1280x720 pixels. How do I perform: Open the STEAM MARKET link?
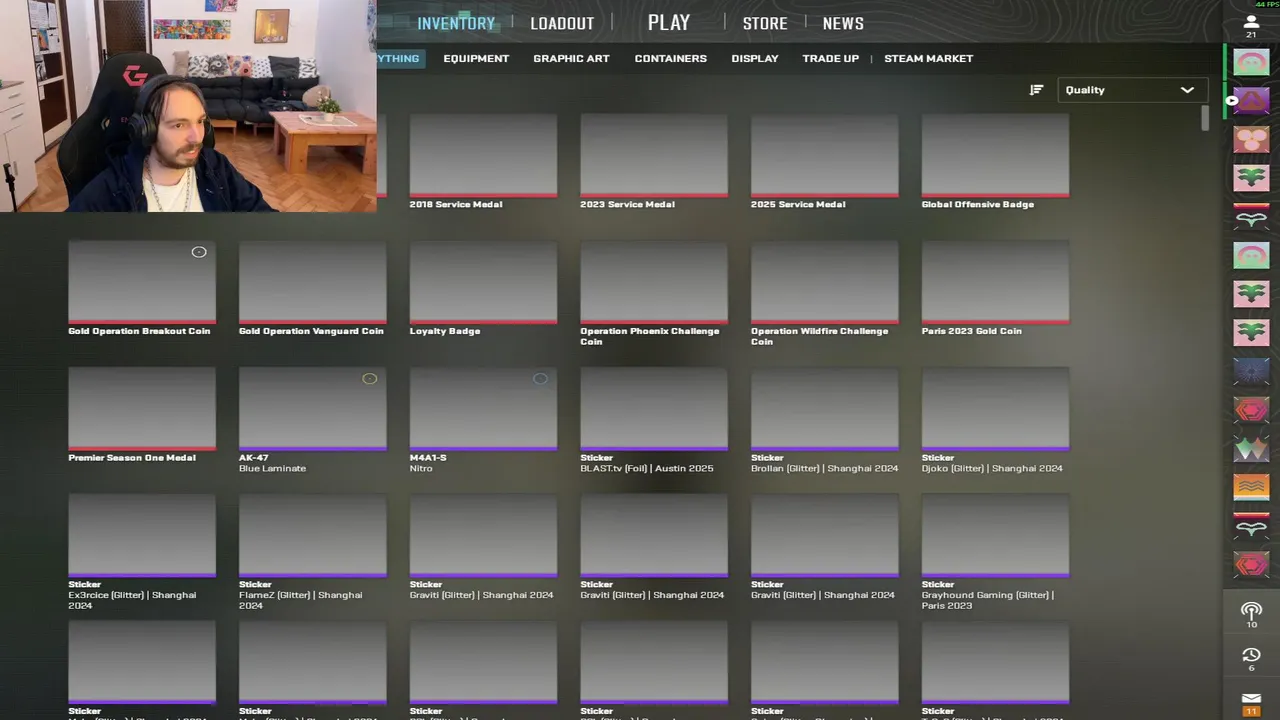(x=928, y=58)
